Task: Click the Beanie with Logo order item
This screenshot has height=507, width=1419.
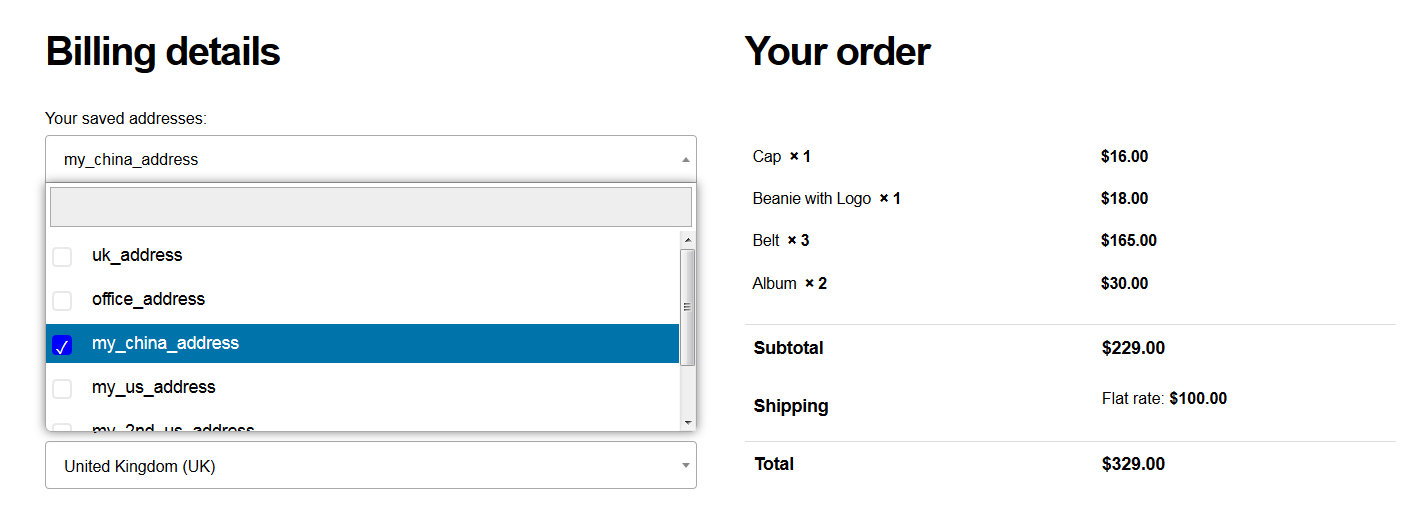Action: [811, 199]
